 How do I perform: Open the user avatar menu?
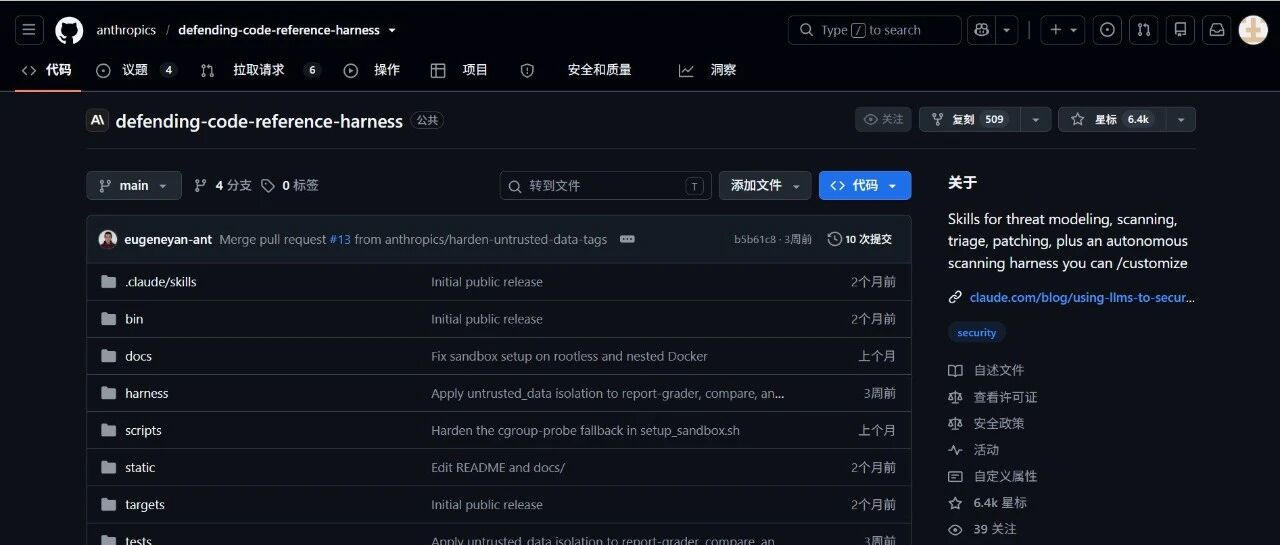pos(1253,30)
